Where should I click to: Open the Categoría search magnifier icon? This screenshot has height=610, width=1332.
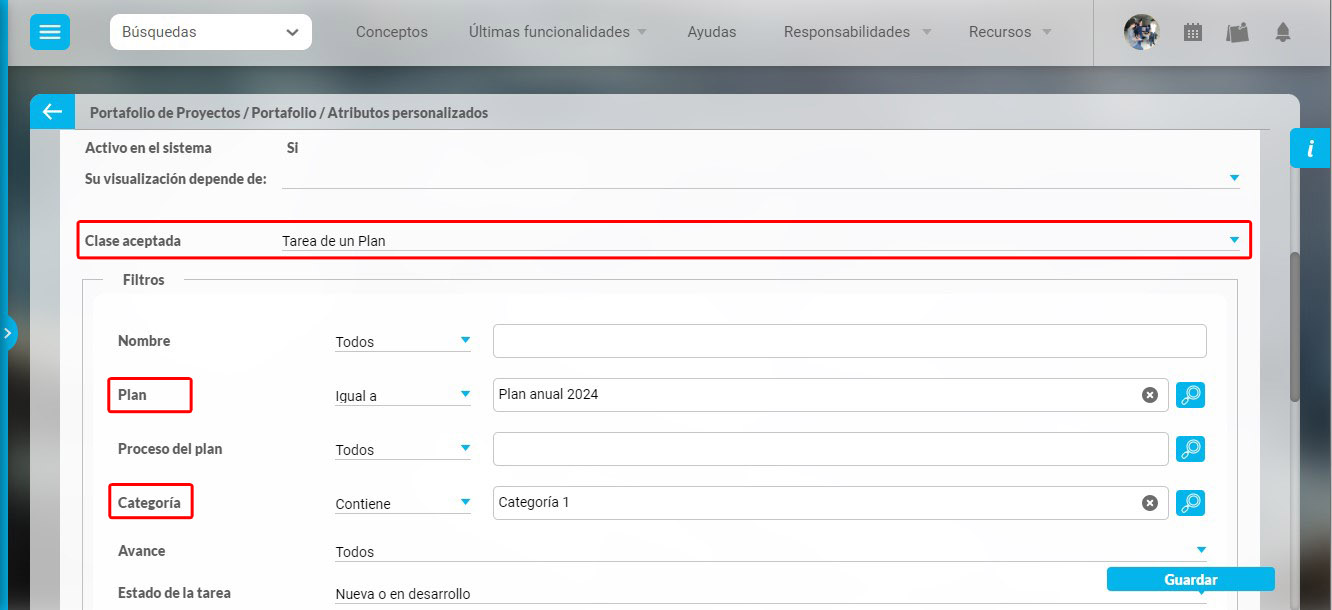(x=1190, y=503)
